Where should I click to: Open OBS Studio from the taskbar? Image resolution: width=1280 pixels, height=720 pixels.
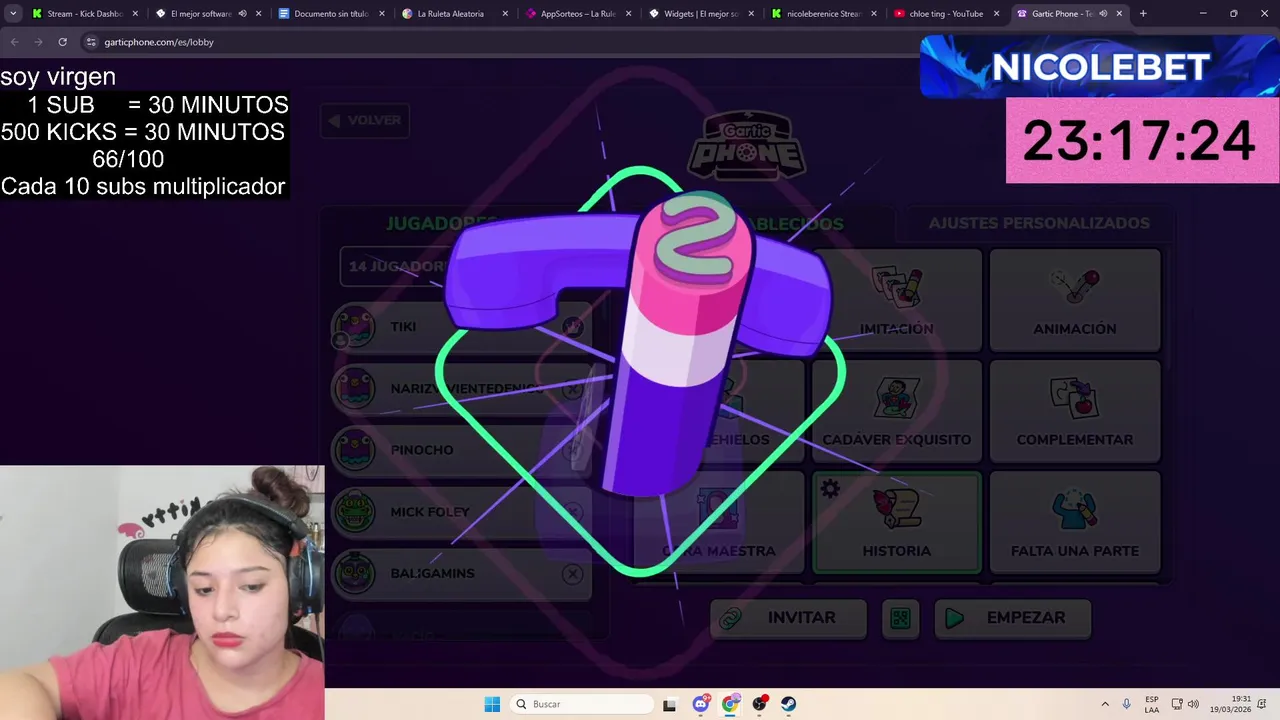point(760,704)
